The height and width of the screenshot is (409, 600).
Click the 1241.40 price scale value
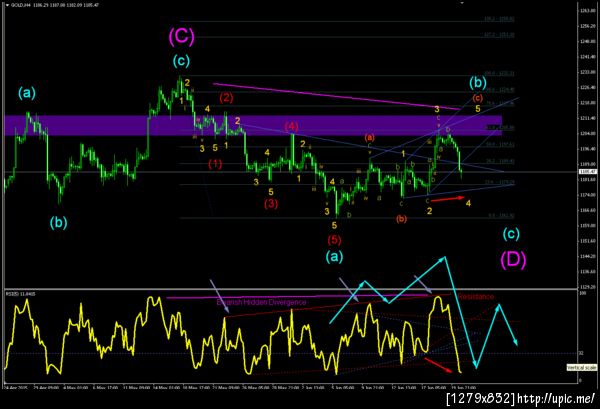click(x=588, y=57)
